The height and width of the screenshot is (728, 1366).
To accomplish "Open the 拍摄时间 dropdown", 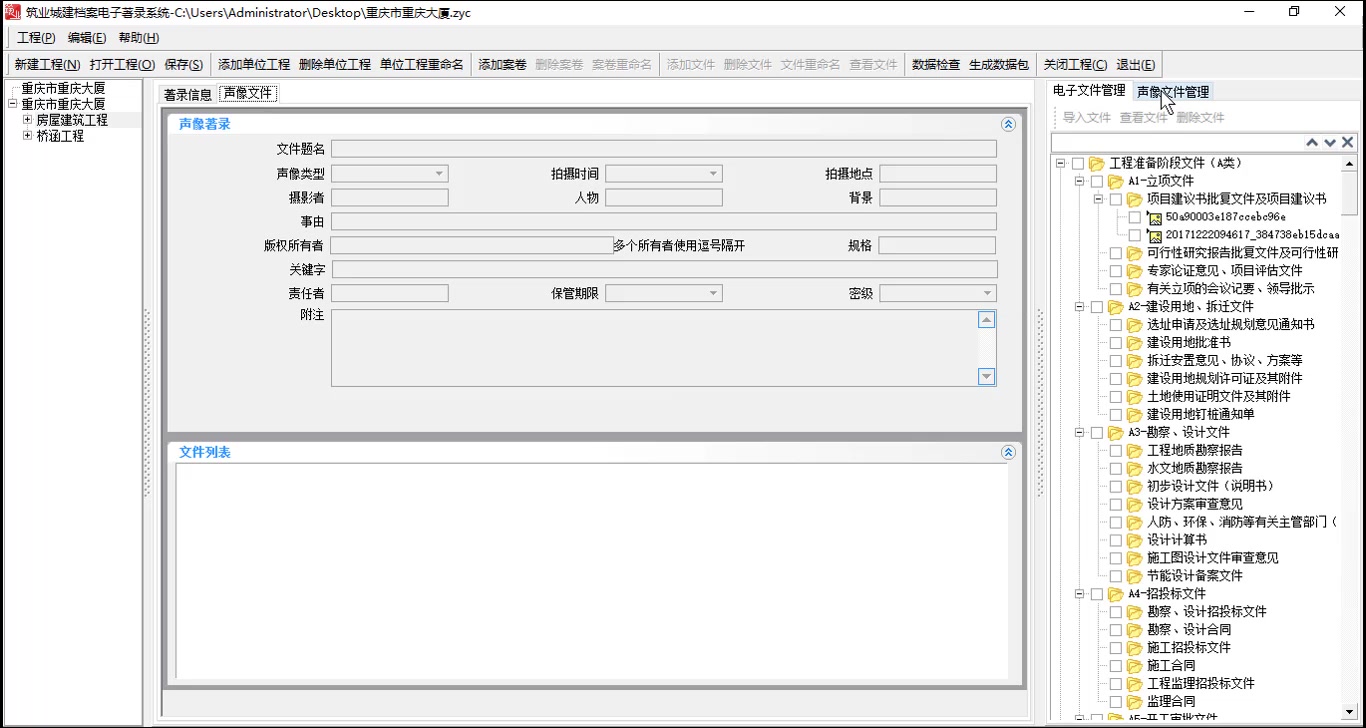I will [713, 173].
